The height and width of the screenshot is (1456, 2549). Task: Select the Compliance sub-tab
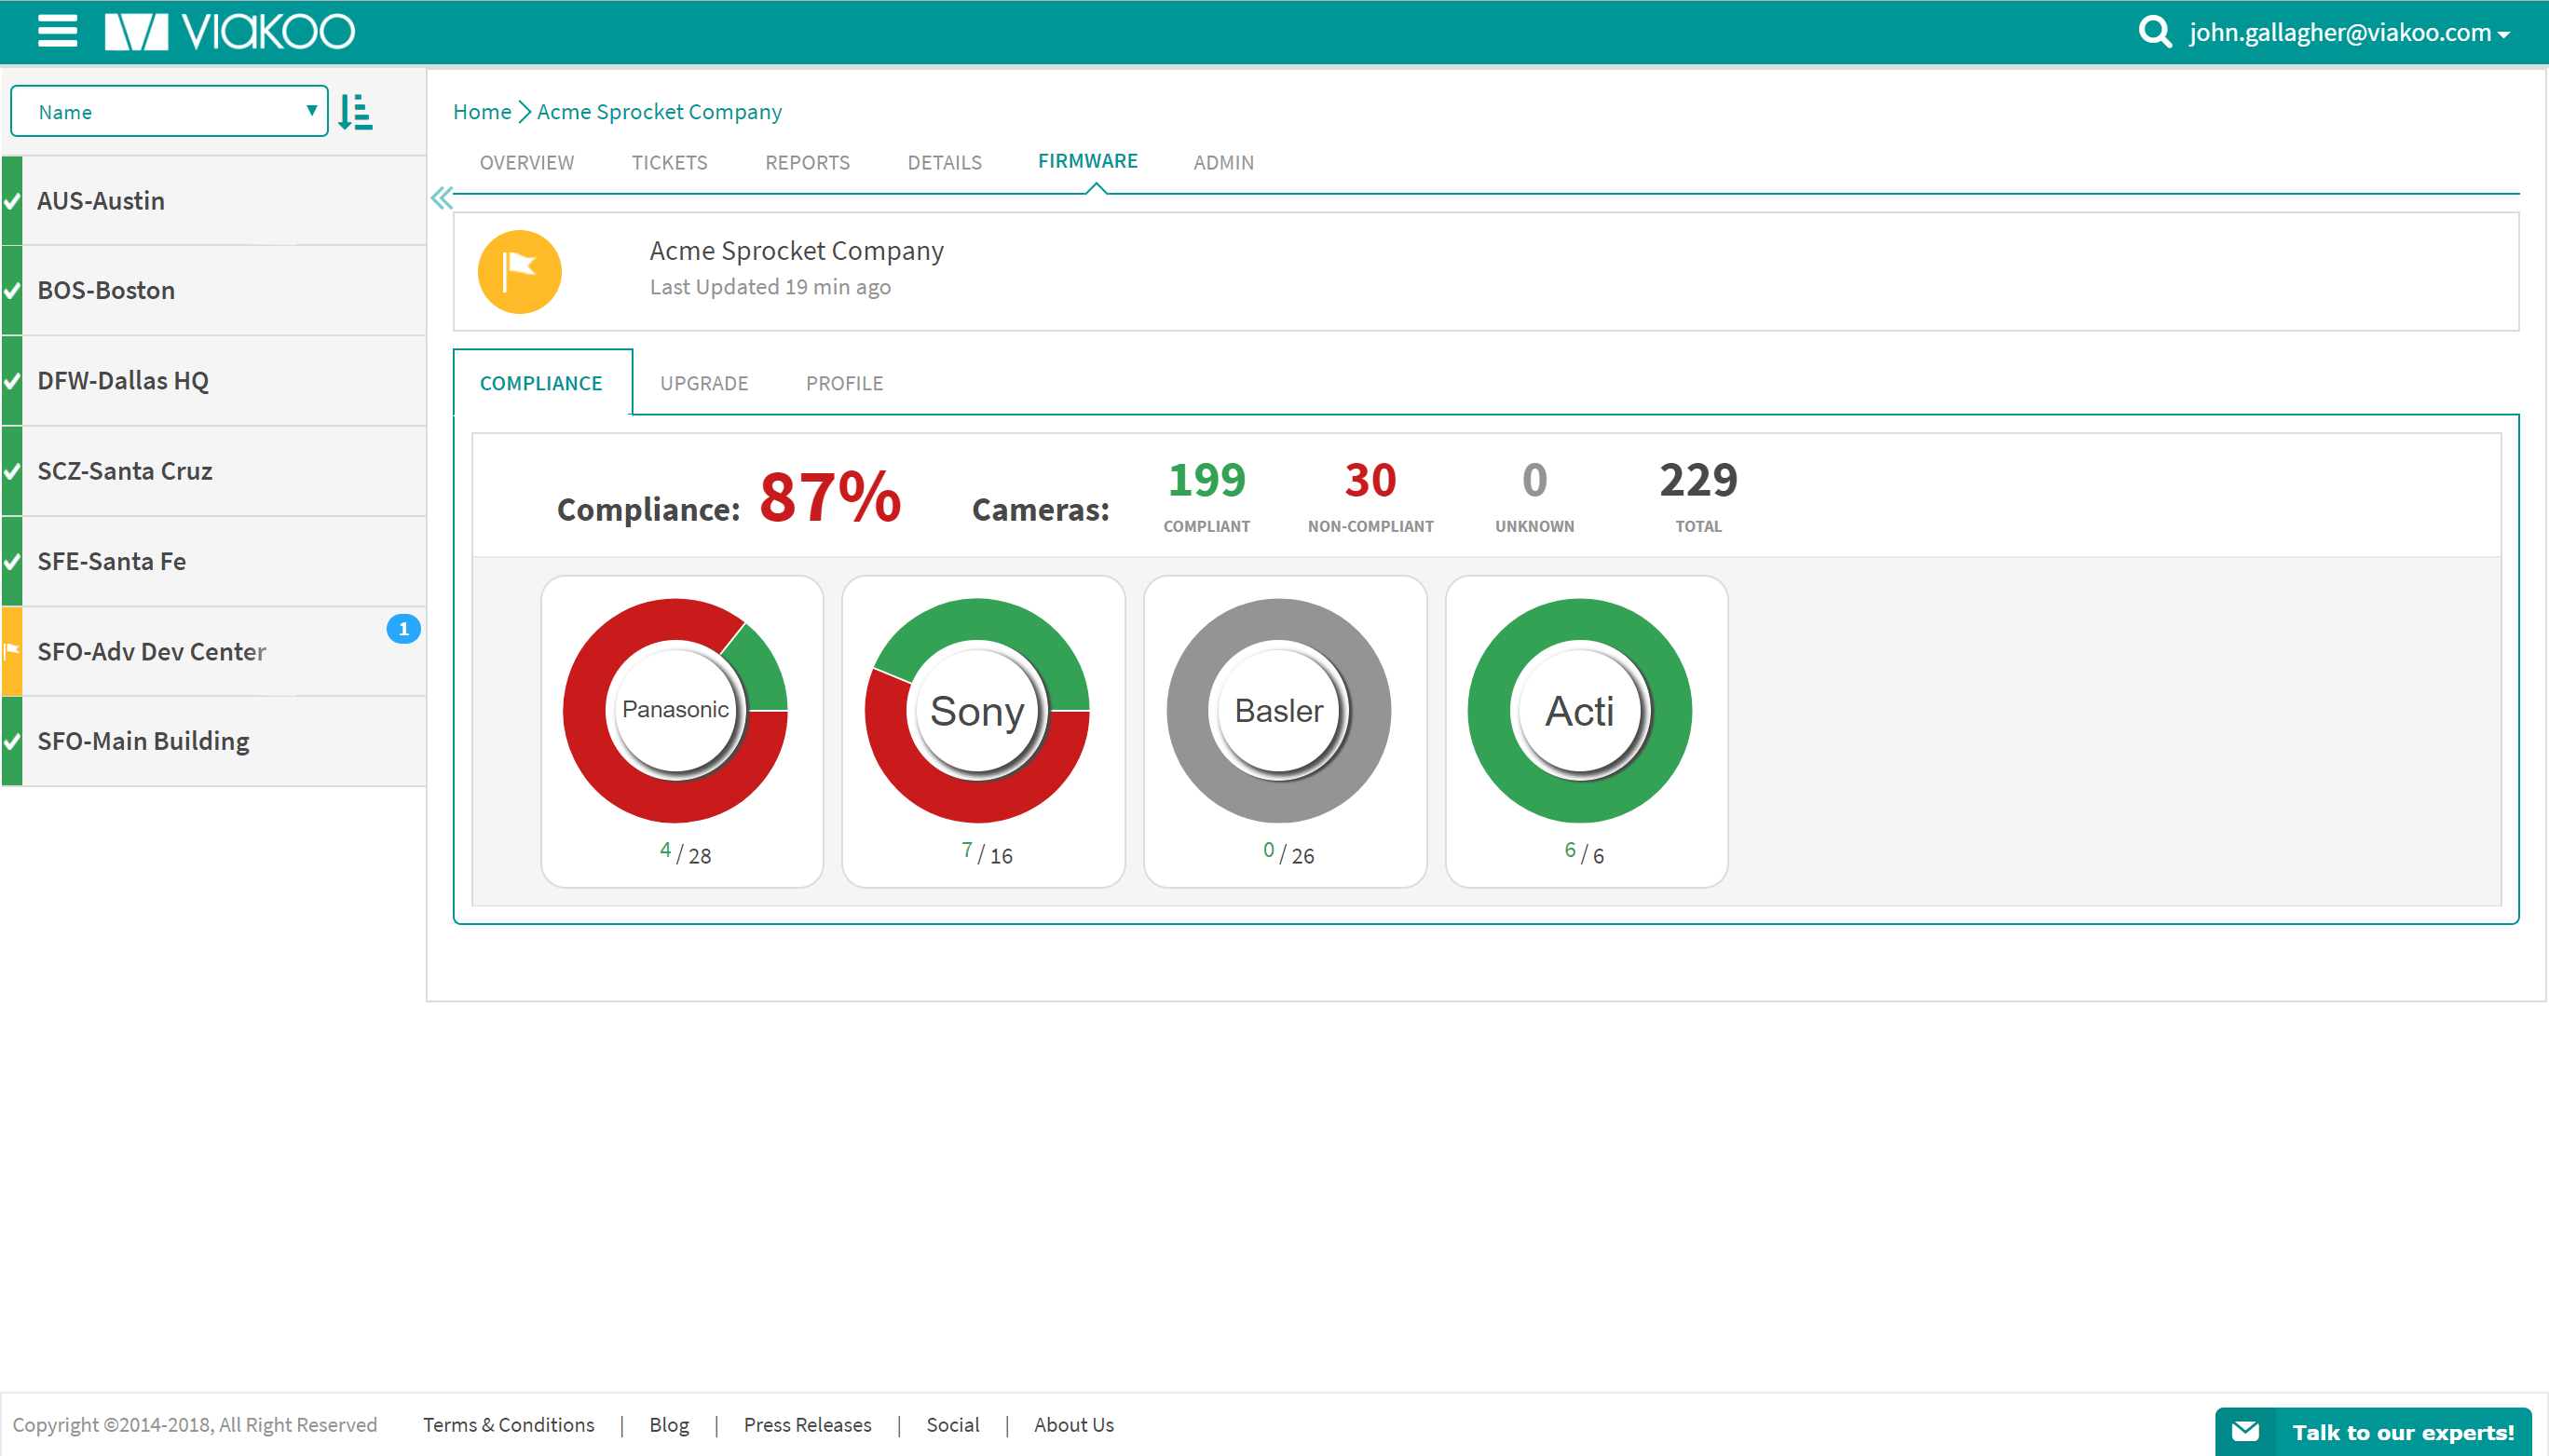[x=541, y=383]
